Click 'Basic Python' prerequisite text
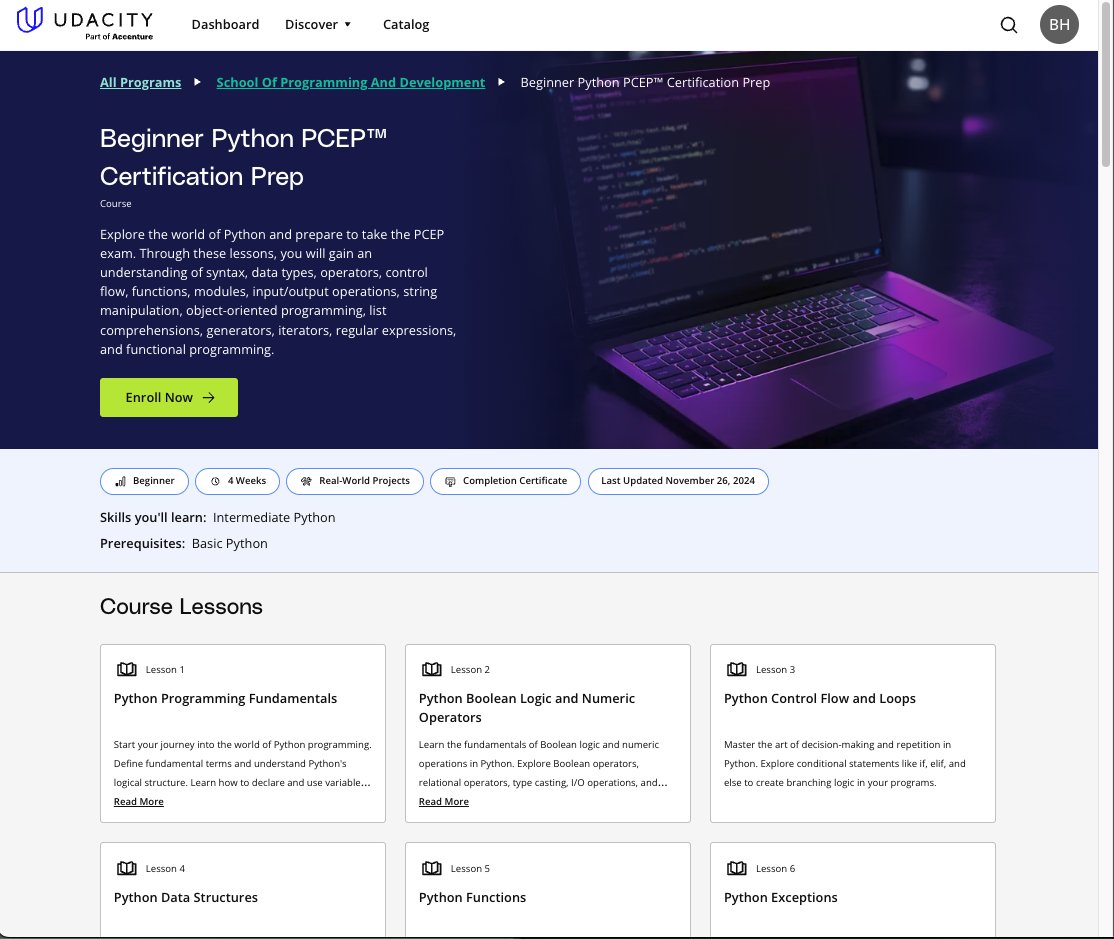 (x=229, y=543)
